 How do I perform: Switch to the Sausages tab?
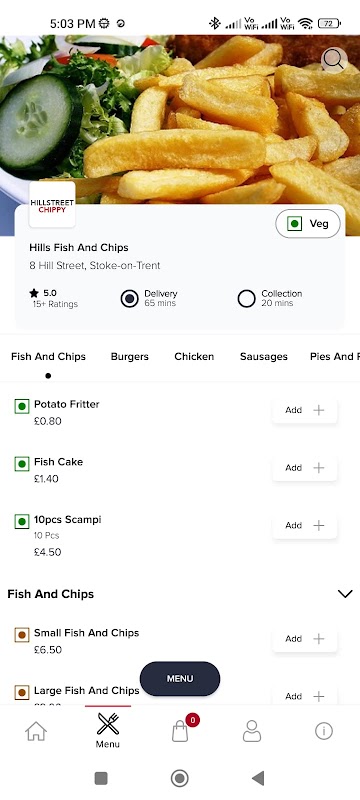[264, 357]
